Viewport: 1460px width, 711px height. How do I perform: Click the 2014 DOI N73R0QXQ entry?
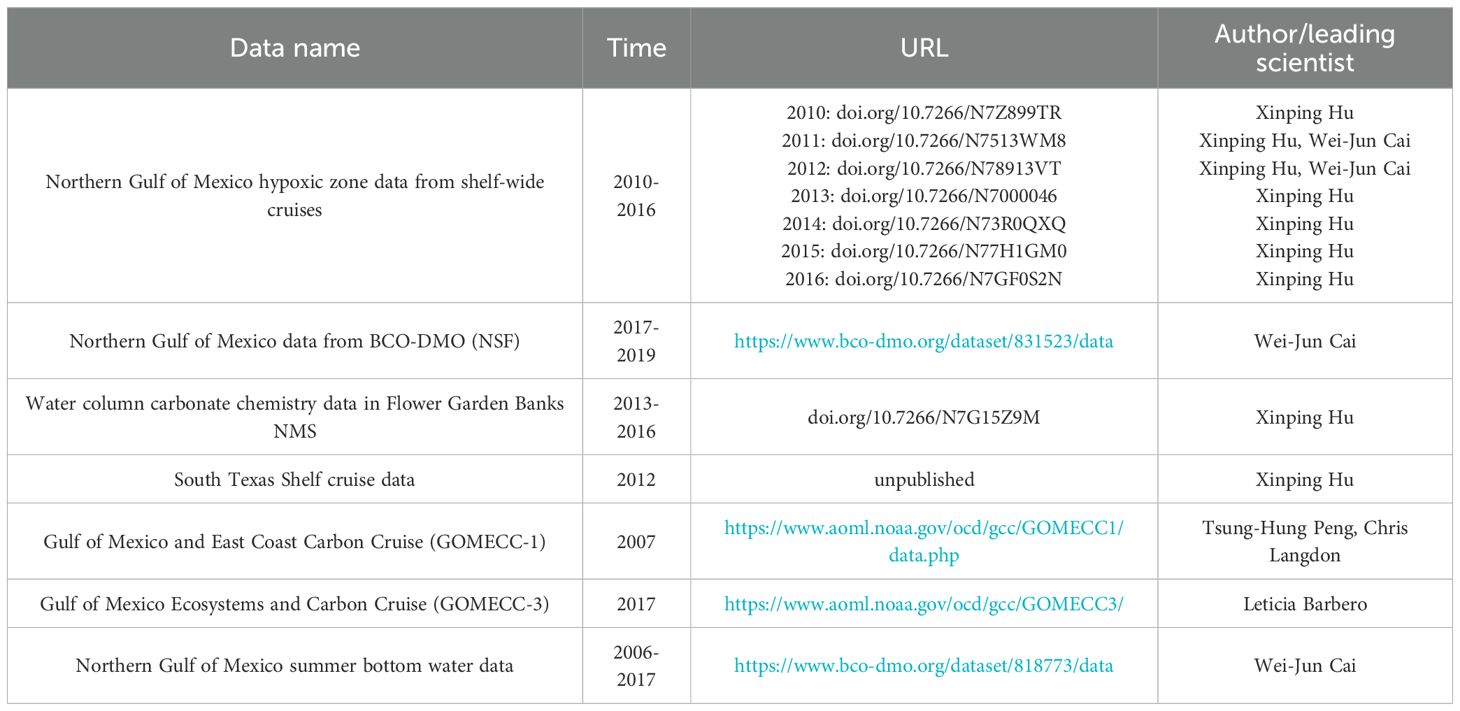(923, 224)
